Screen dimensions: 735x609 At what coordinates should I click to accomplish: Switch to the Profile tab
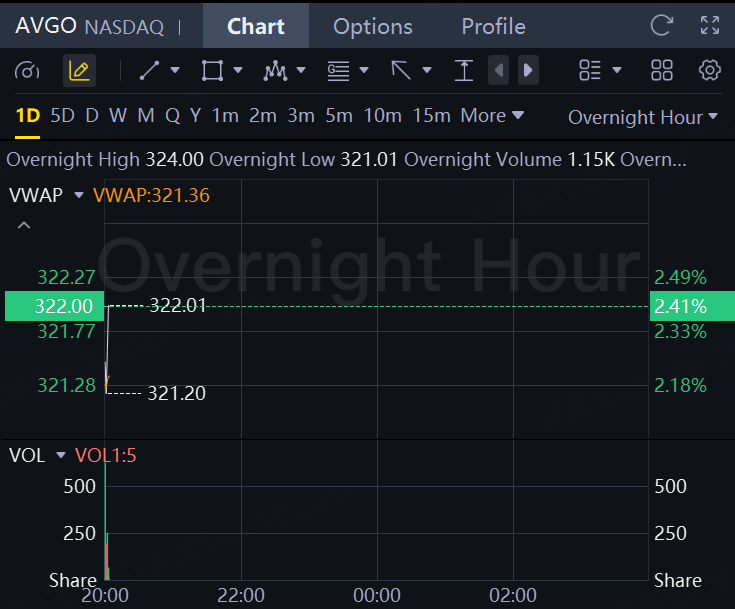[x=493, y=26]
